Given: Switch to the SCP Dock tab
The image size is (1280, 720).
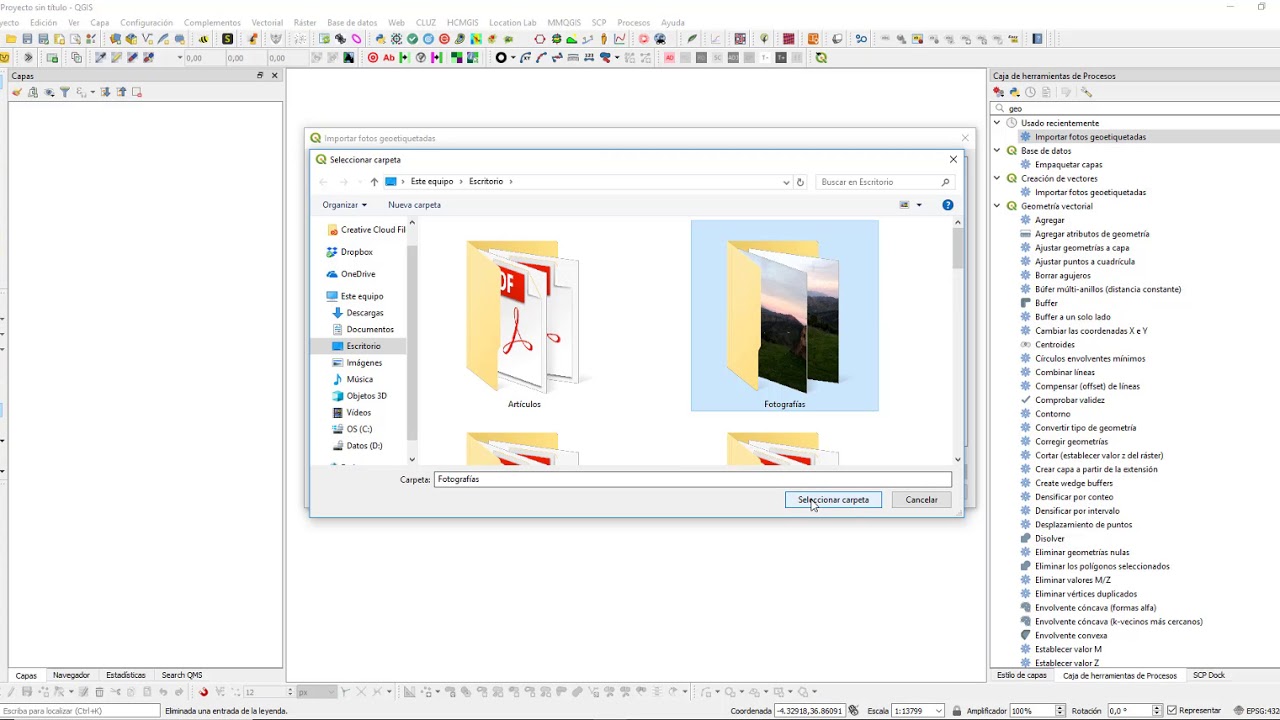Looking at the screenshot, I should coord(1208,675).
